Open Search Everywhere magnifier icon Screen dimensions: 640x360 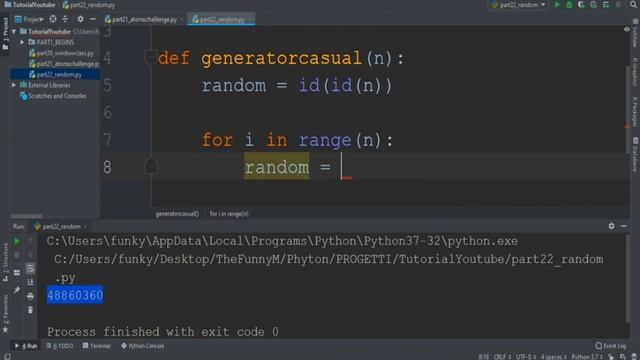click(634, 5)
